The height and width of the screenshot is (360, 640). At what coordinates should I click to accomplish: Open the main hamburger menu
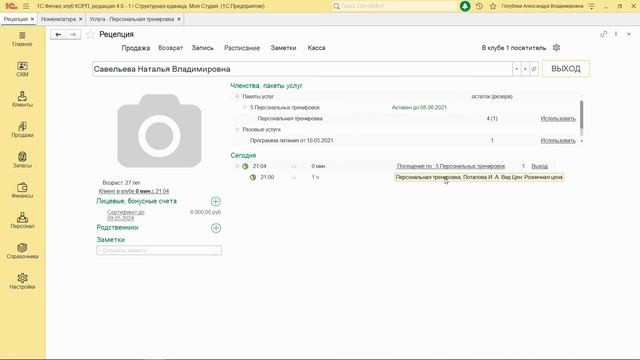click(26, 6)
